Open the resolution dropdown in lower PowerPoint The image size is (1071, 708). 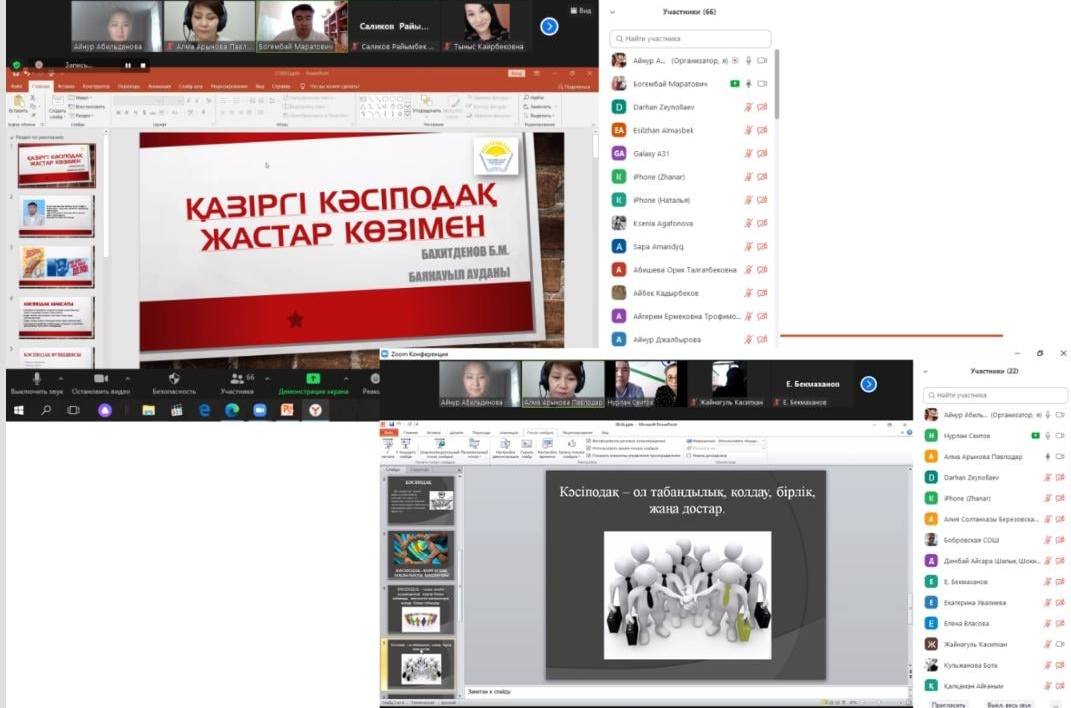762,441
